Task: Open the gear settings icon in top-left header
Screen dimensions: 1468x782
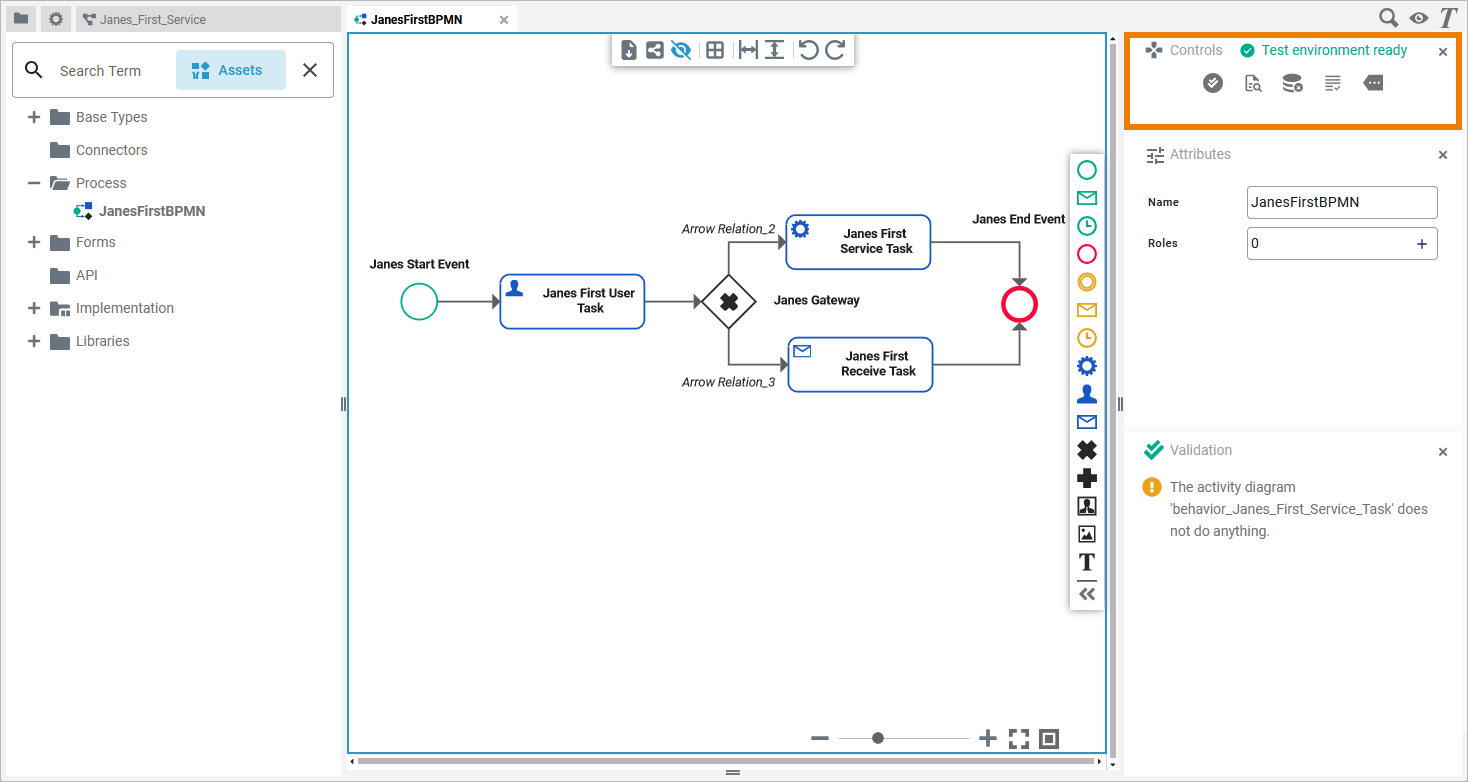Action: pyautogui.click(x=56, y=18)
